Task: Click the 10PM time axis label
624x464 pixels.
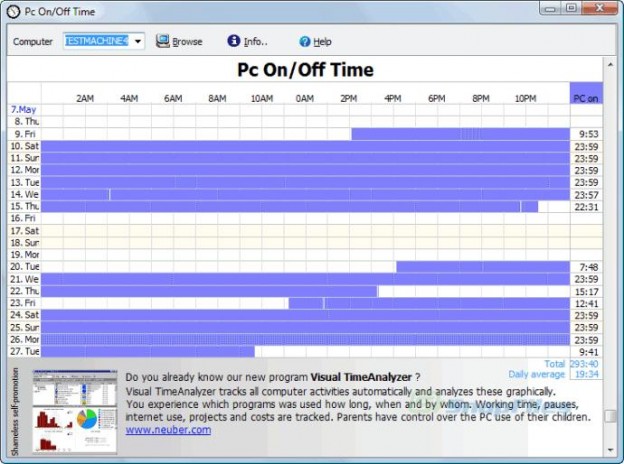Action: point(526,98)
